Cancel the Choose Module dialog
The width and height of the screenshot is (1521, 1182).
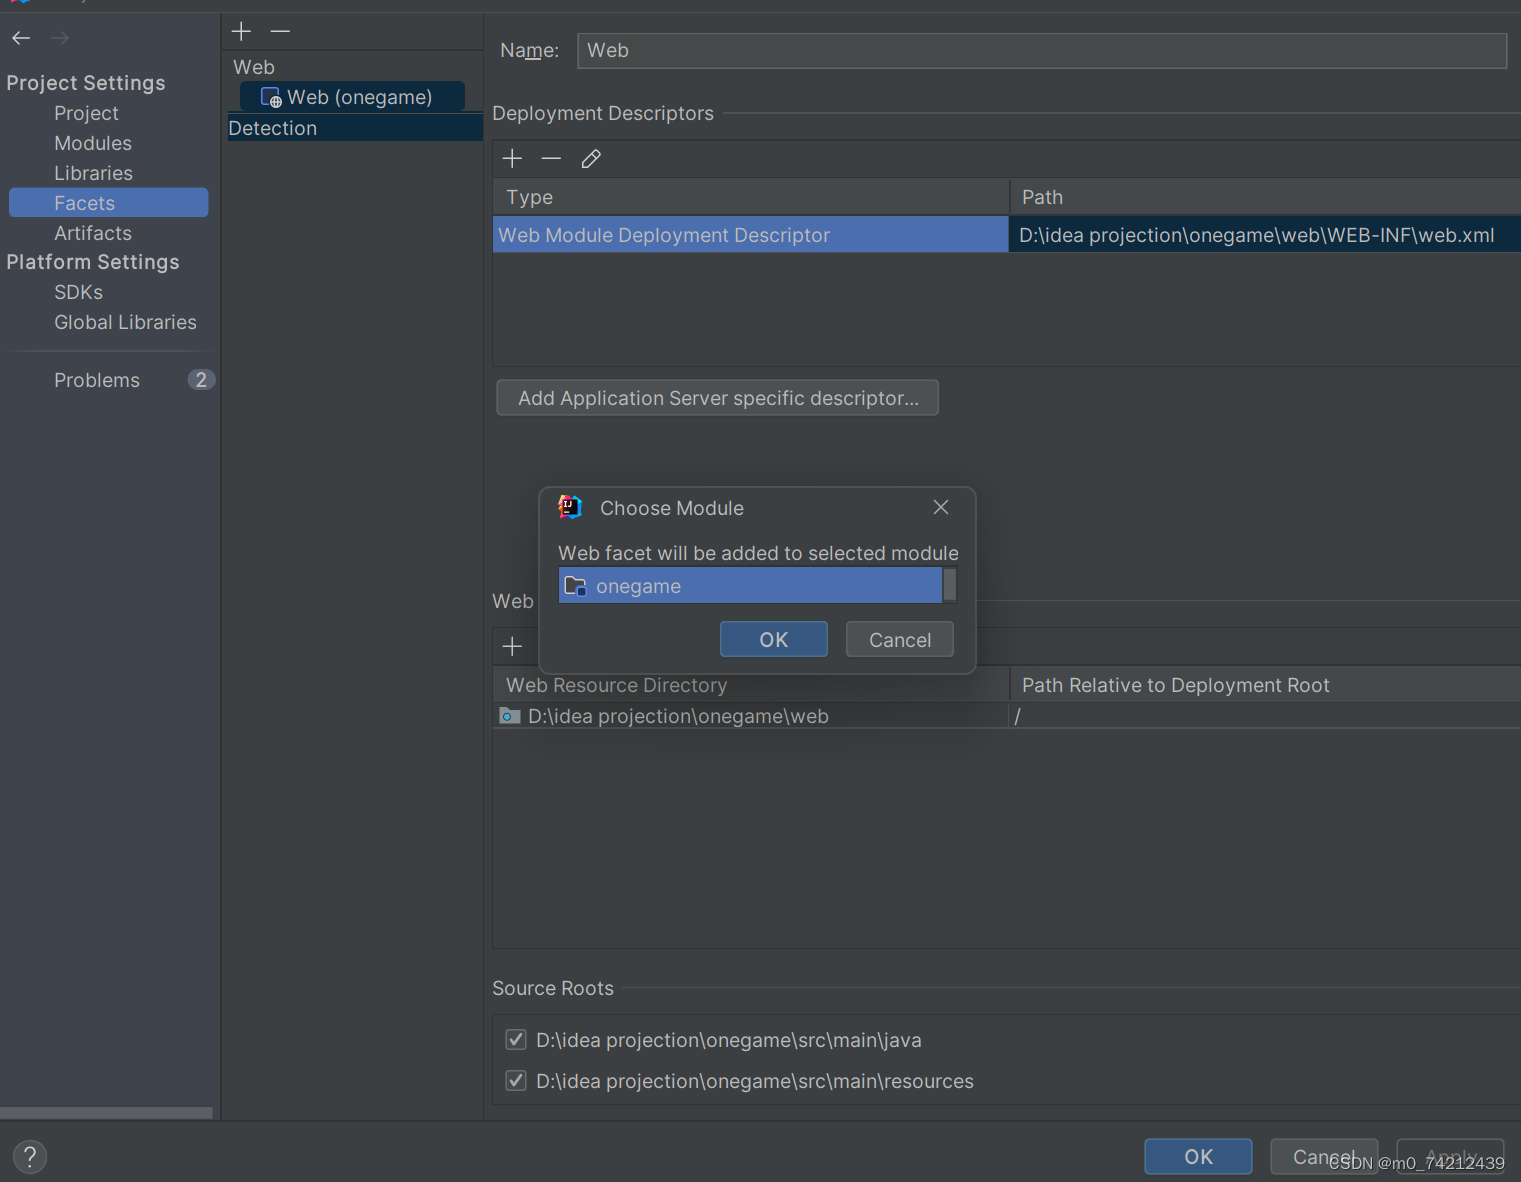click(x=898, y=639)
